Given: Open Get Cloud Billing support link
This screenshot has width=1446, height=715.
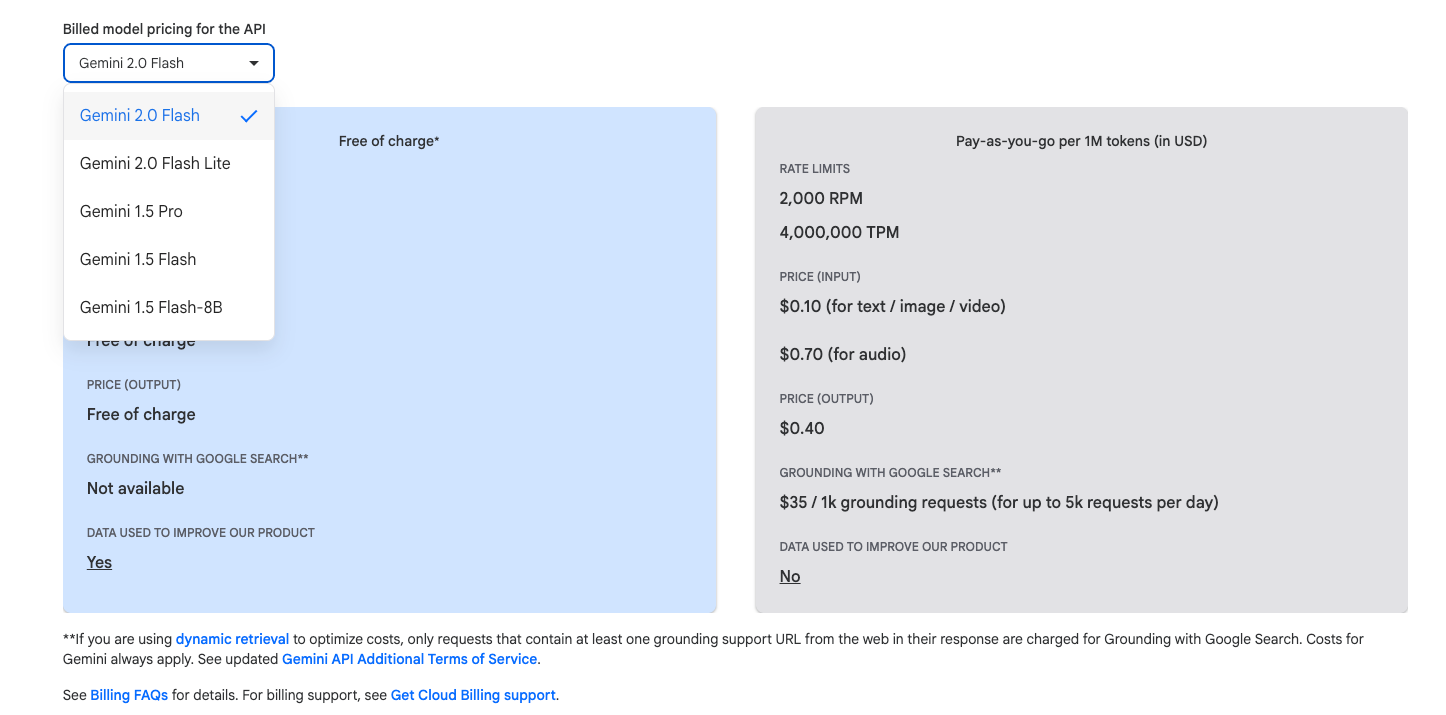Looking at the screenshot, I should (x=473, y=695).
